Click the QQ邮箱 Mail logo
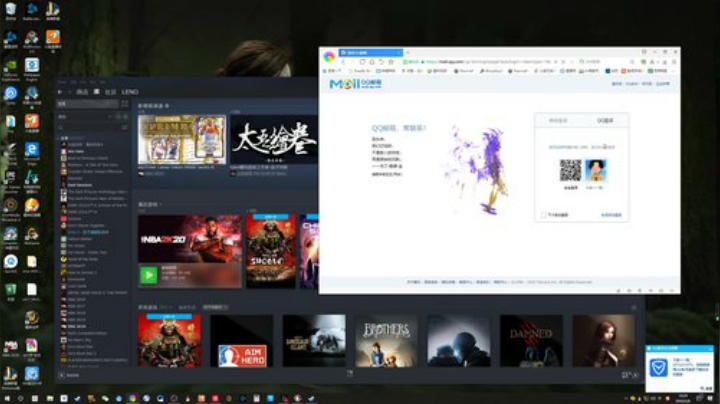 [x=355, y=84]
